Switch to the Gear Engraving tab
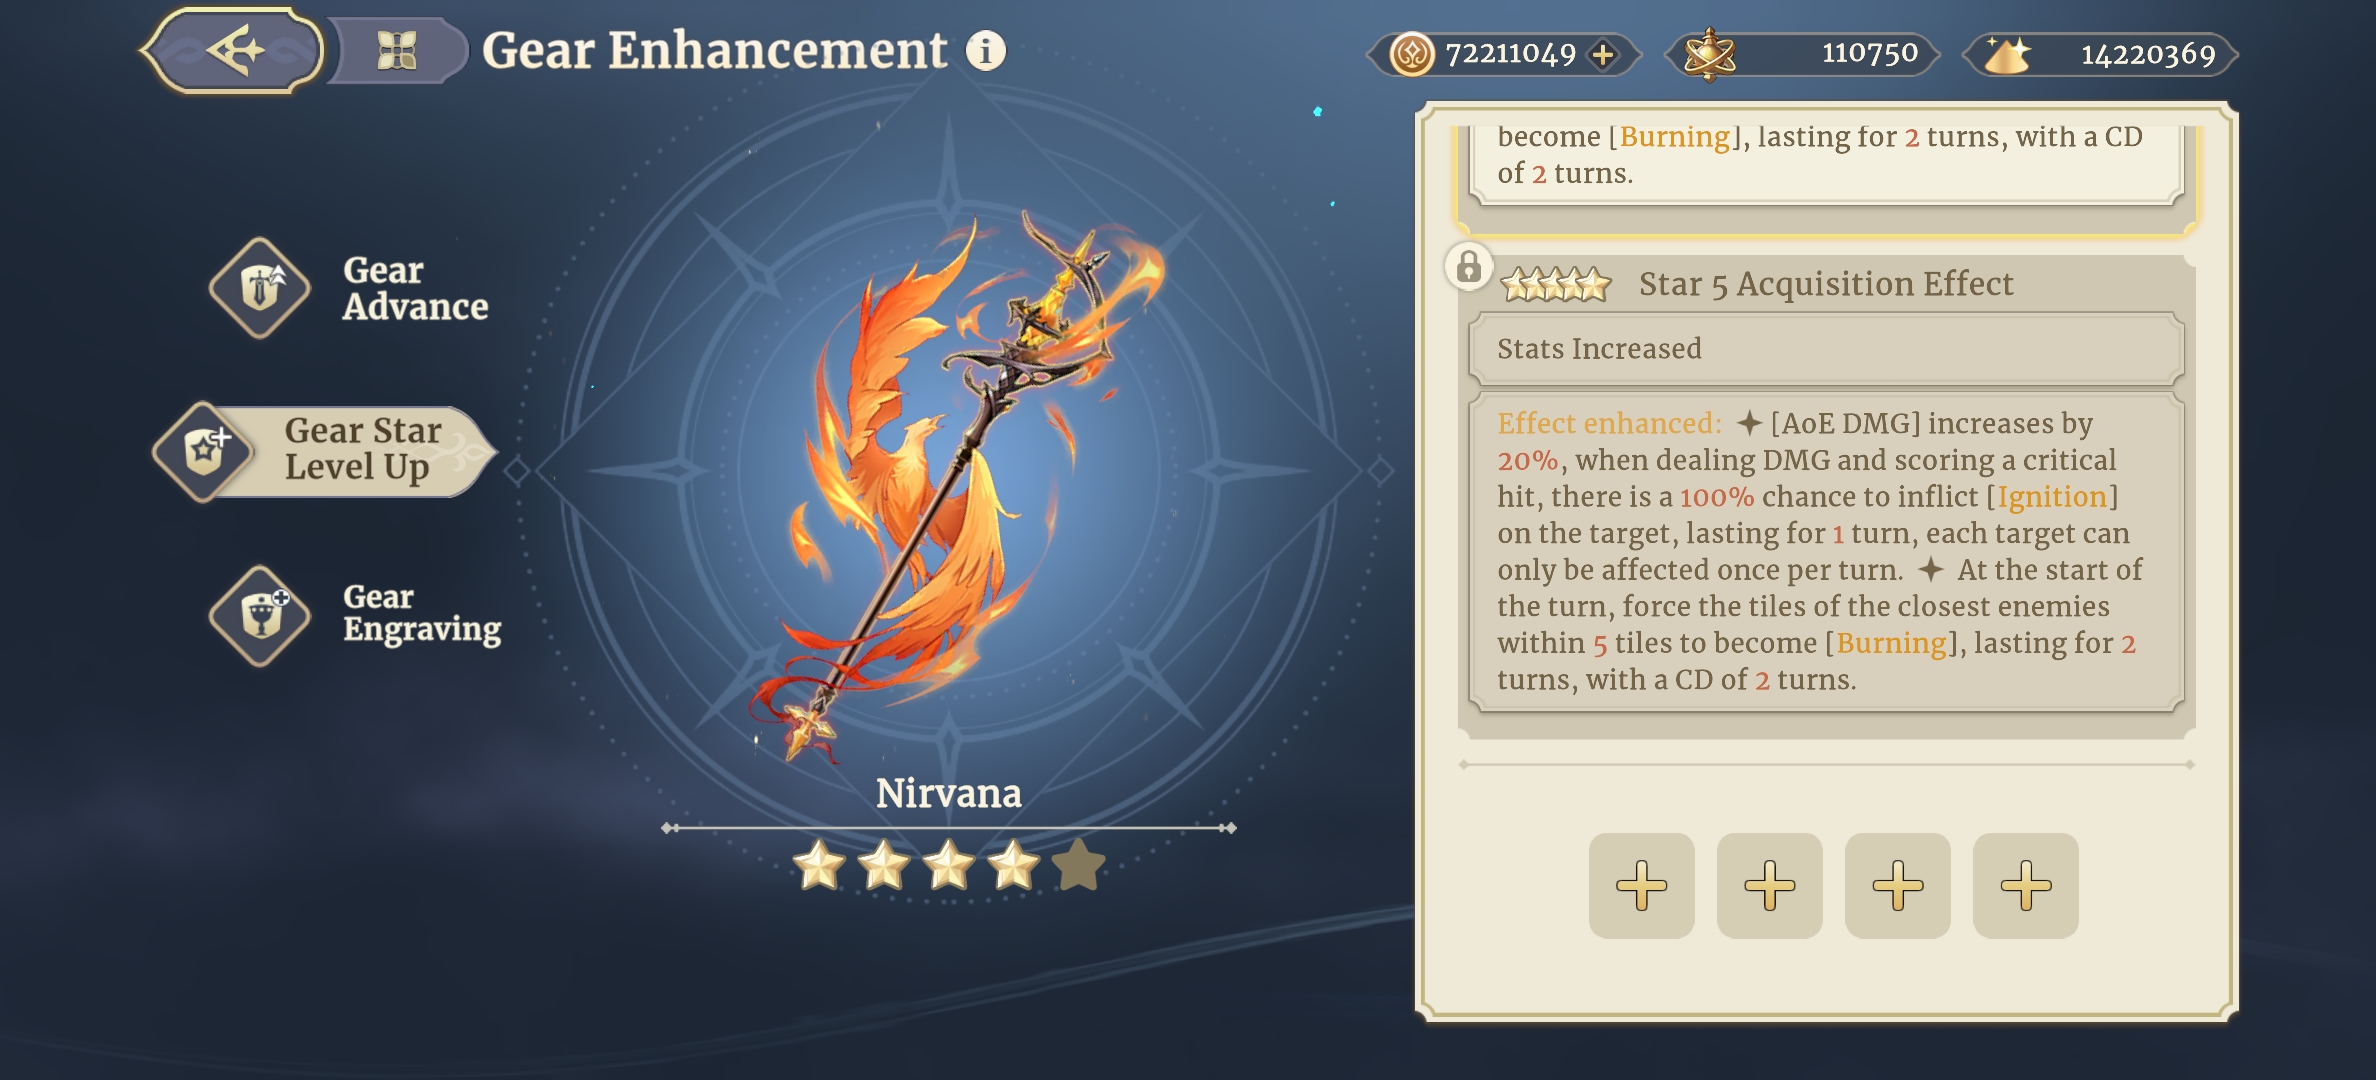The width and height of the screenshot is (2376, 1080). (x=355, y=614)
